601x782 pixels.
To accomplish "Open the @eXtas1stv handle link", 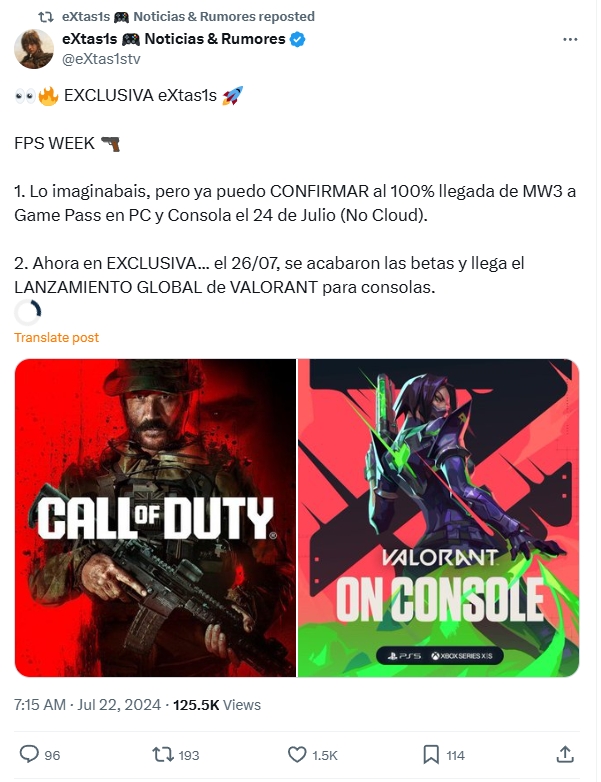I will 101,59.
